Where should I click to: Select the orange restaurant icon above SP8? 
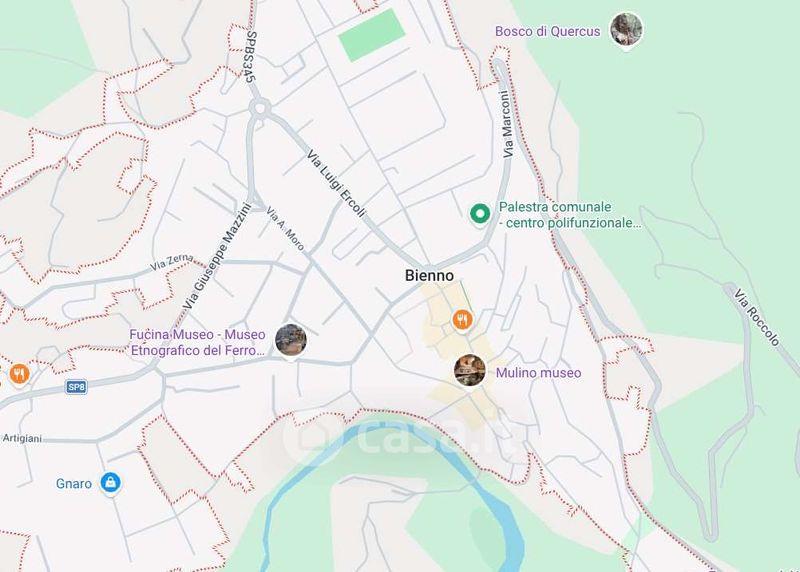[19, 375]
